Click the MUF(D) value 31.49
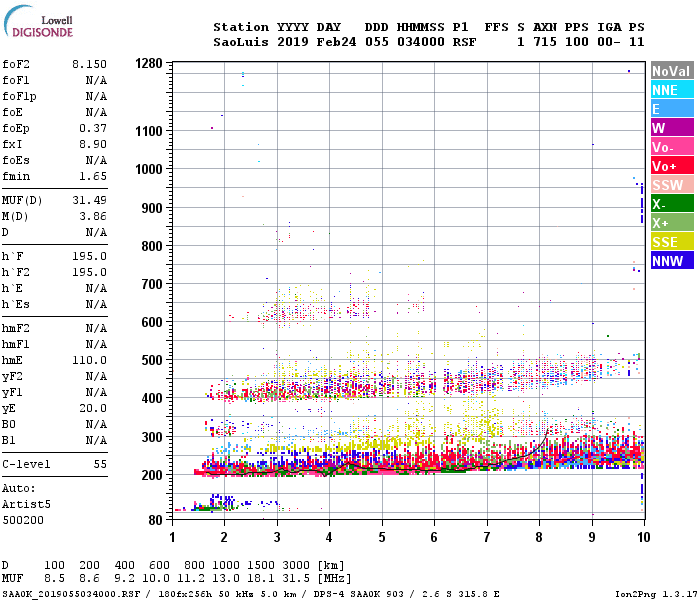The width and height of the screenshot is (700, 600). pyautogui.click(x=89, y=200)
